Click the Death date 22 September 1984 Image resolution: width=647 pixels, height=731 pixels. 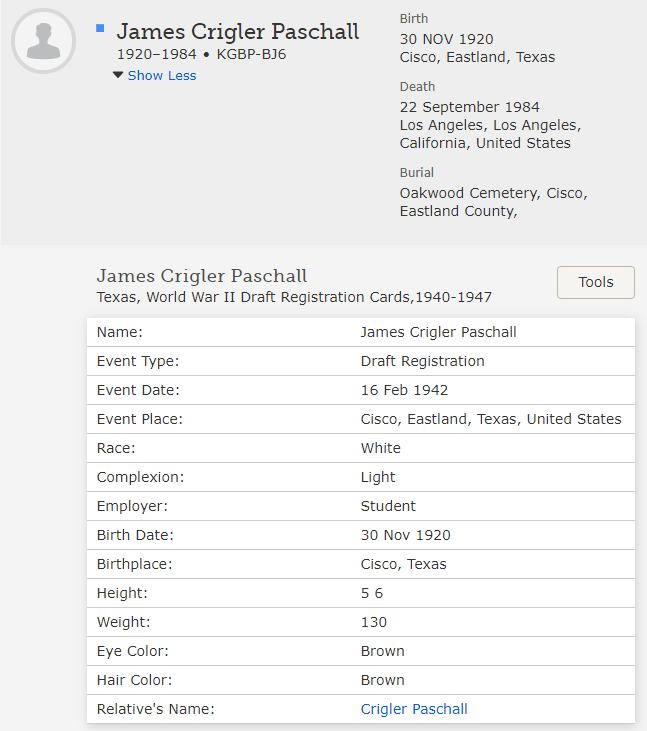click(x=469, y=107)
